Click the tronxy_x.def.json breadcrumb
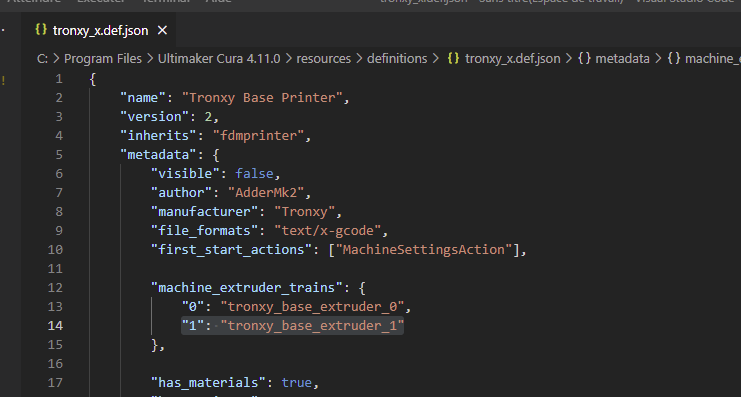 513,59
